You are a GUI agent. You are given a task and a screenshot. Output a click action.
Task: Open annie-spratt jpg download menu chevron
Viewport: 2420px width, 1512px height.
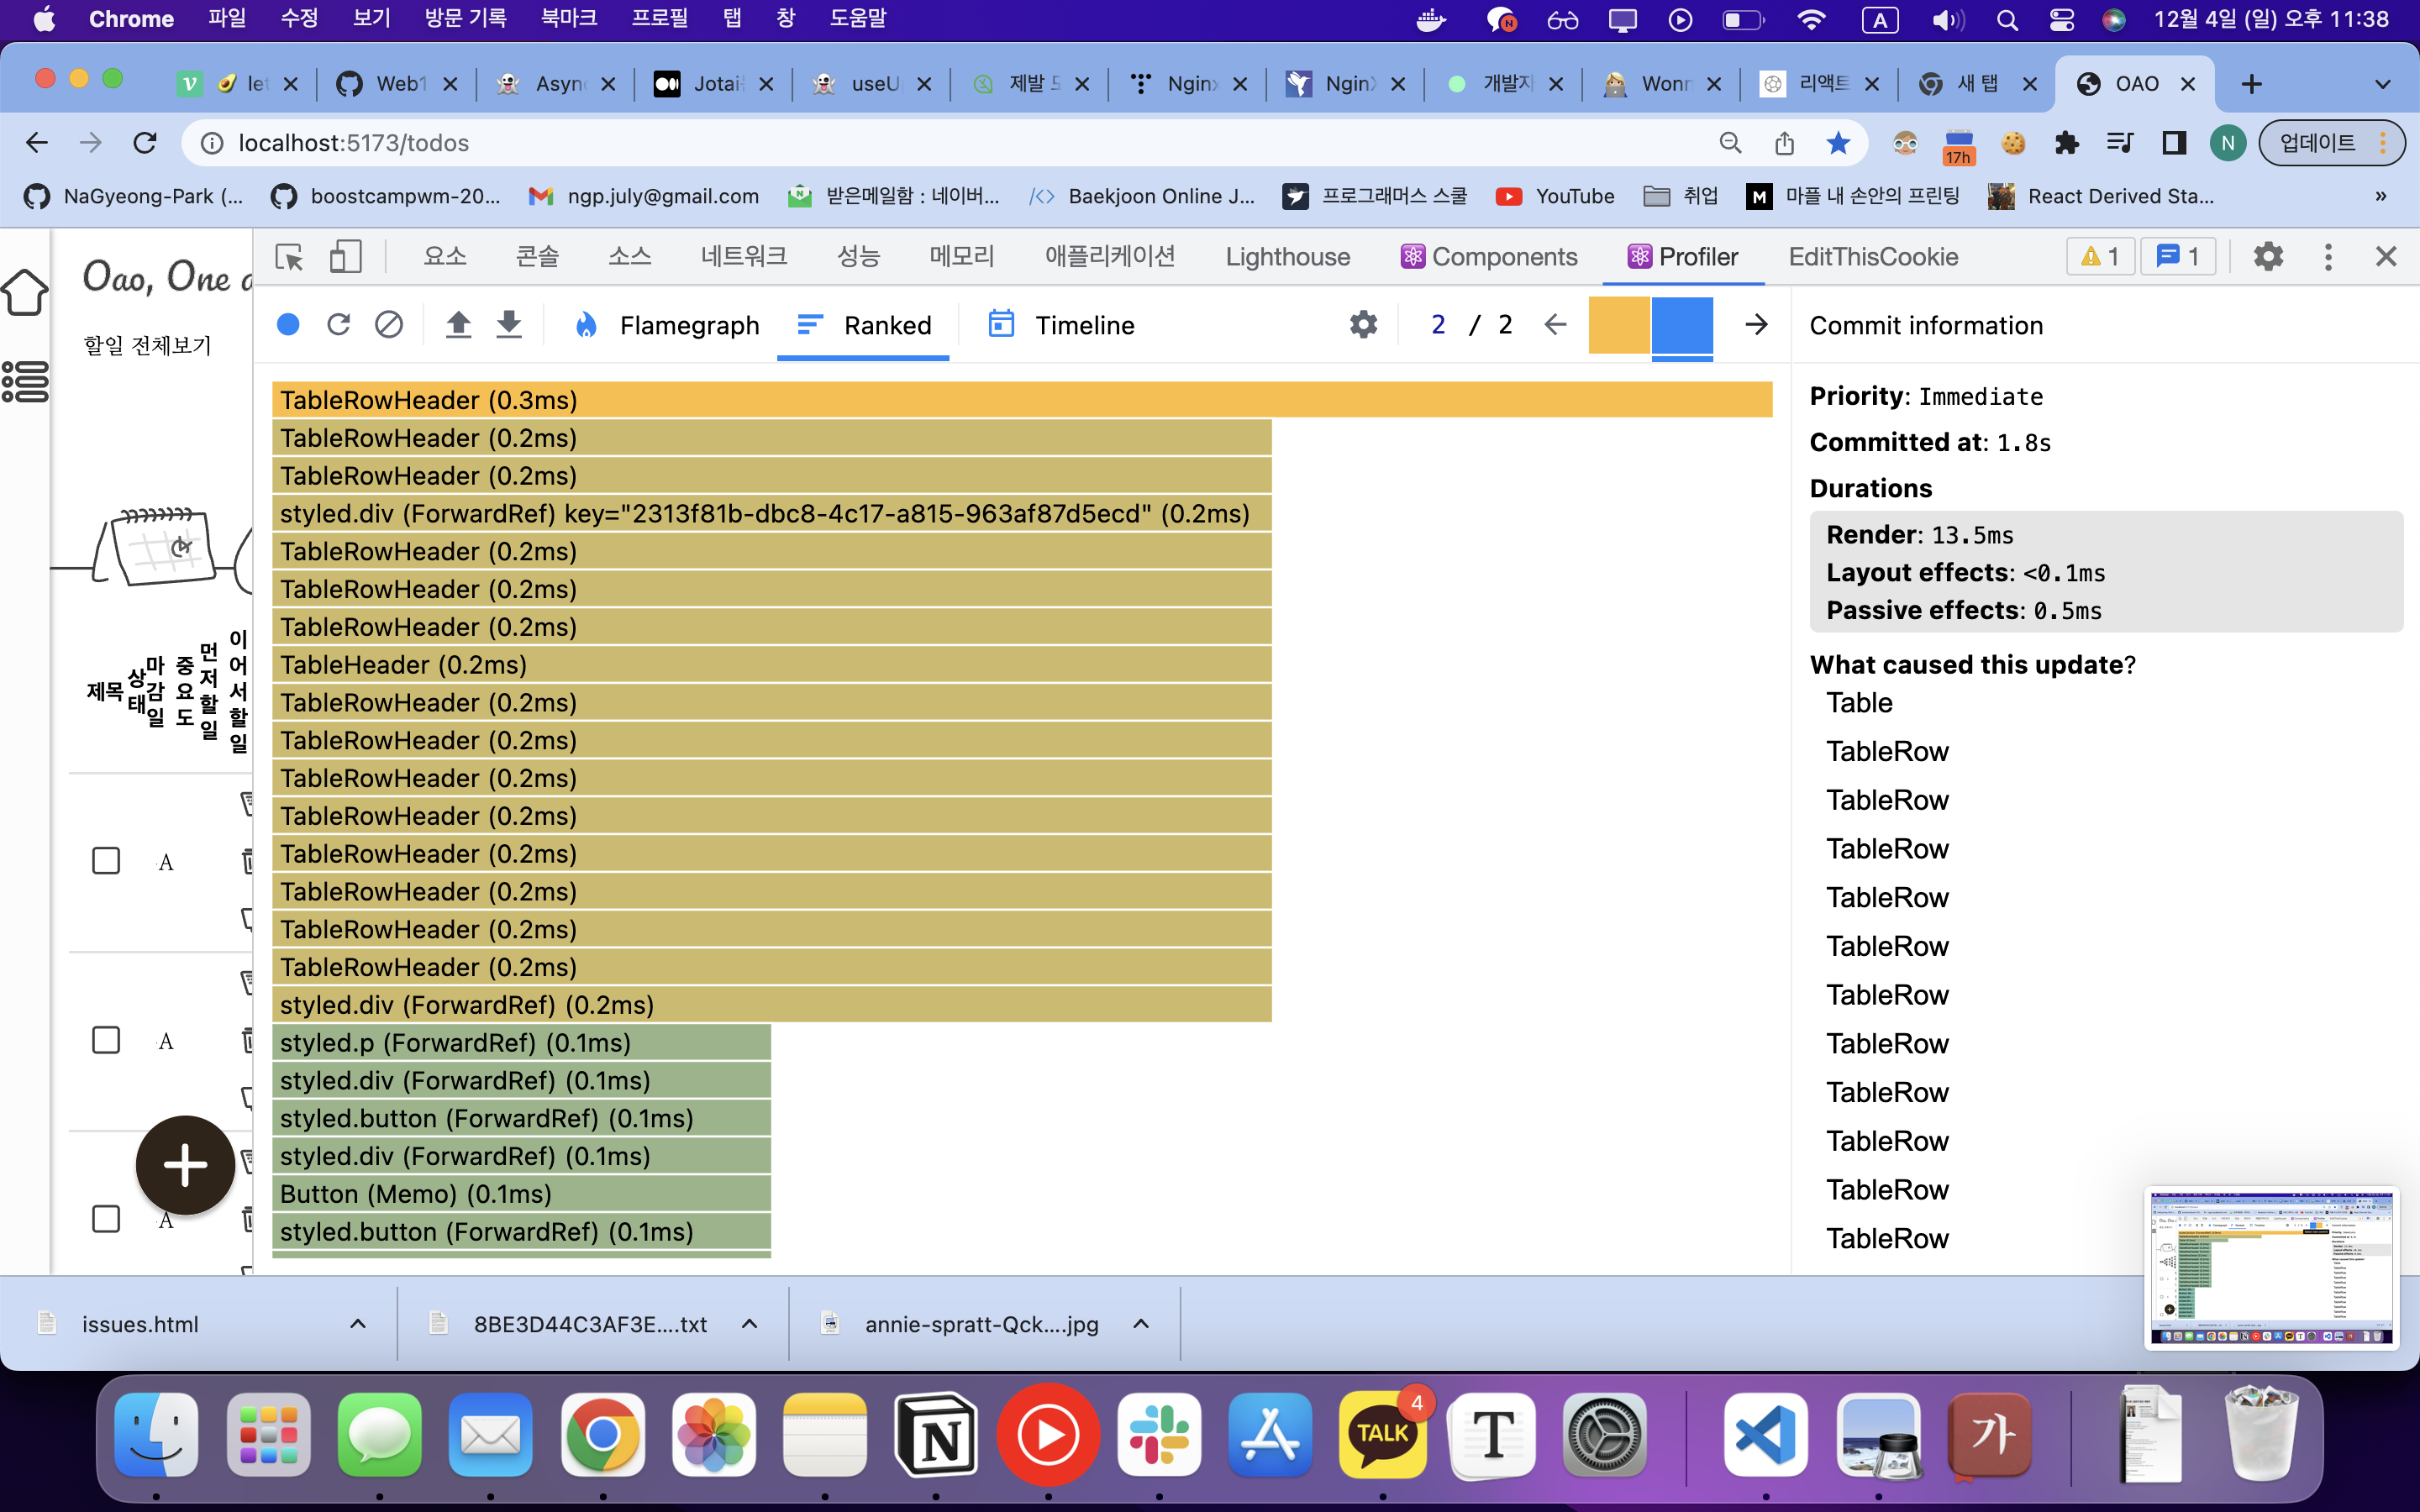tap(1141, 1324)
